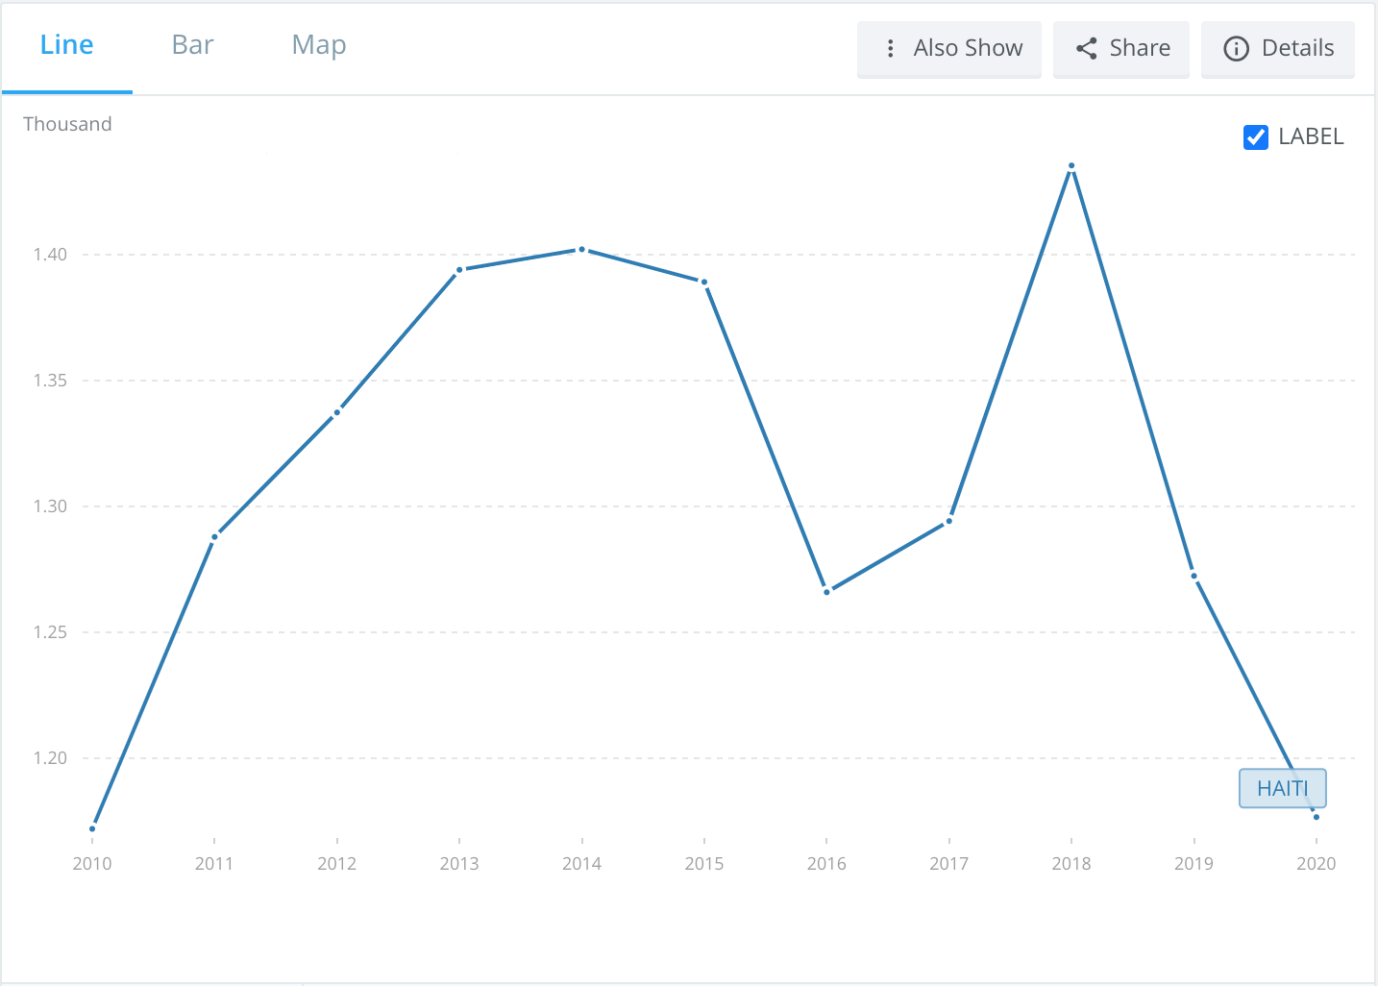Screen dimensions: 1378x986
Task: Click the 2020 data point
Action: point(1316,817)
